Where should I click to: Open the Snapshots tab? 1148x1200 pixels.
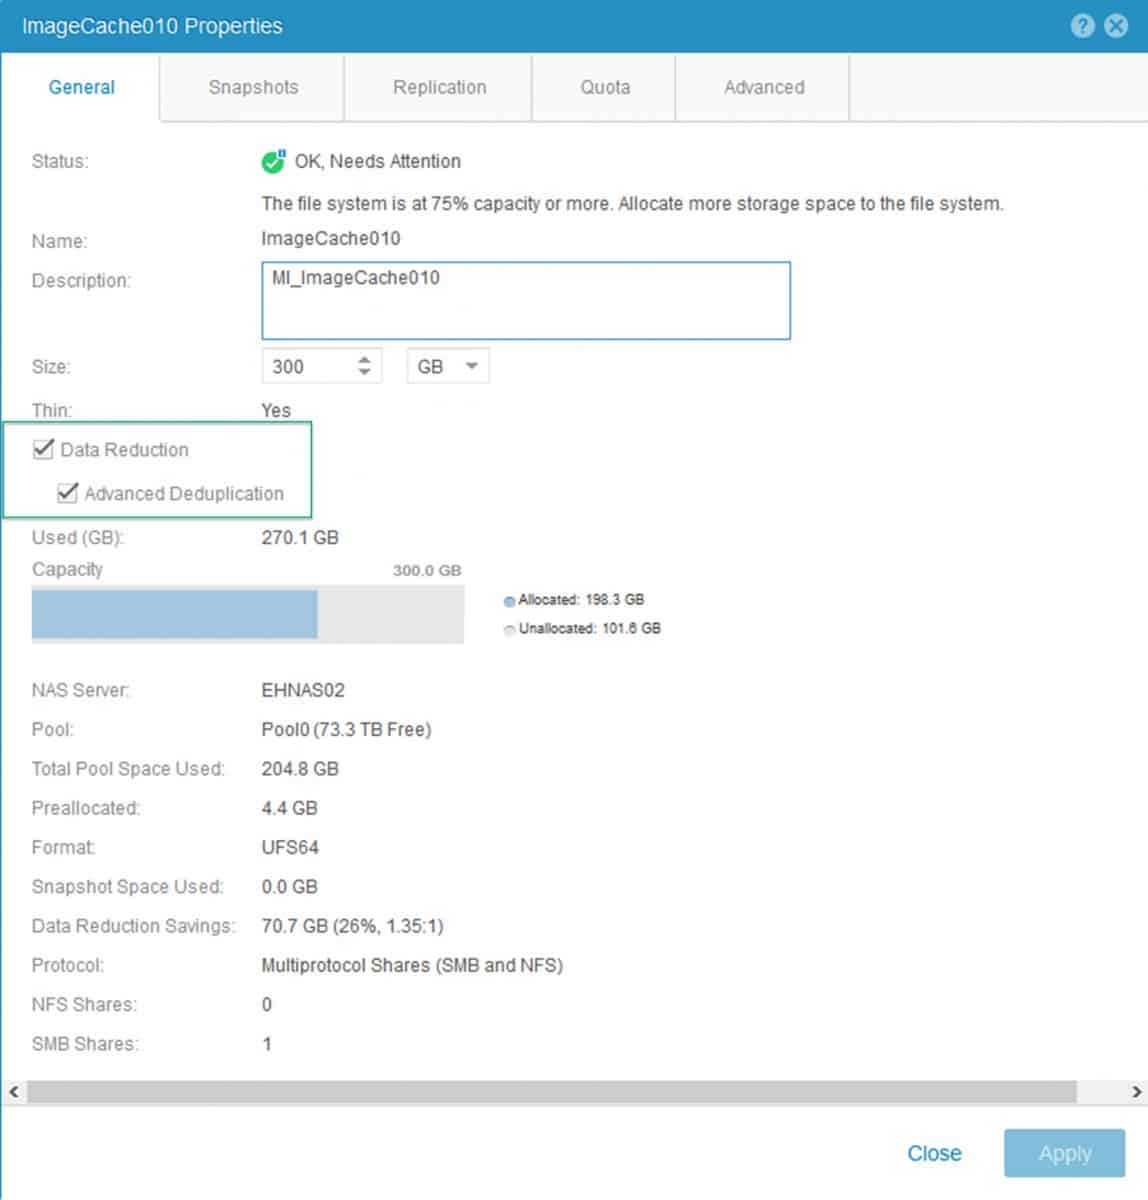tap(253, 87)
